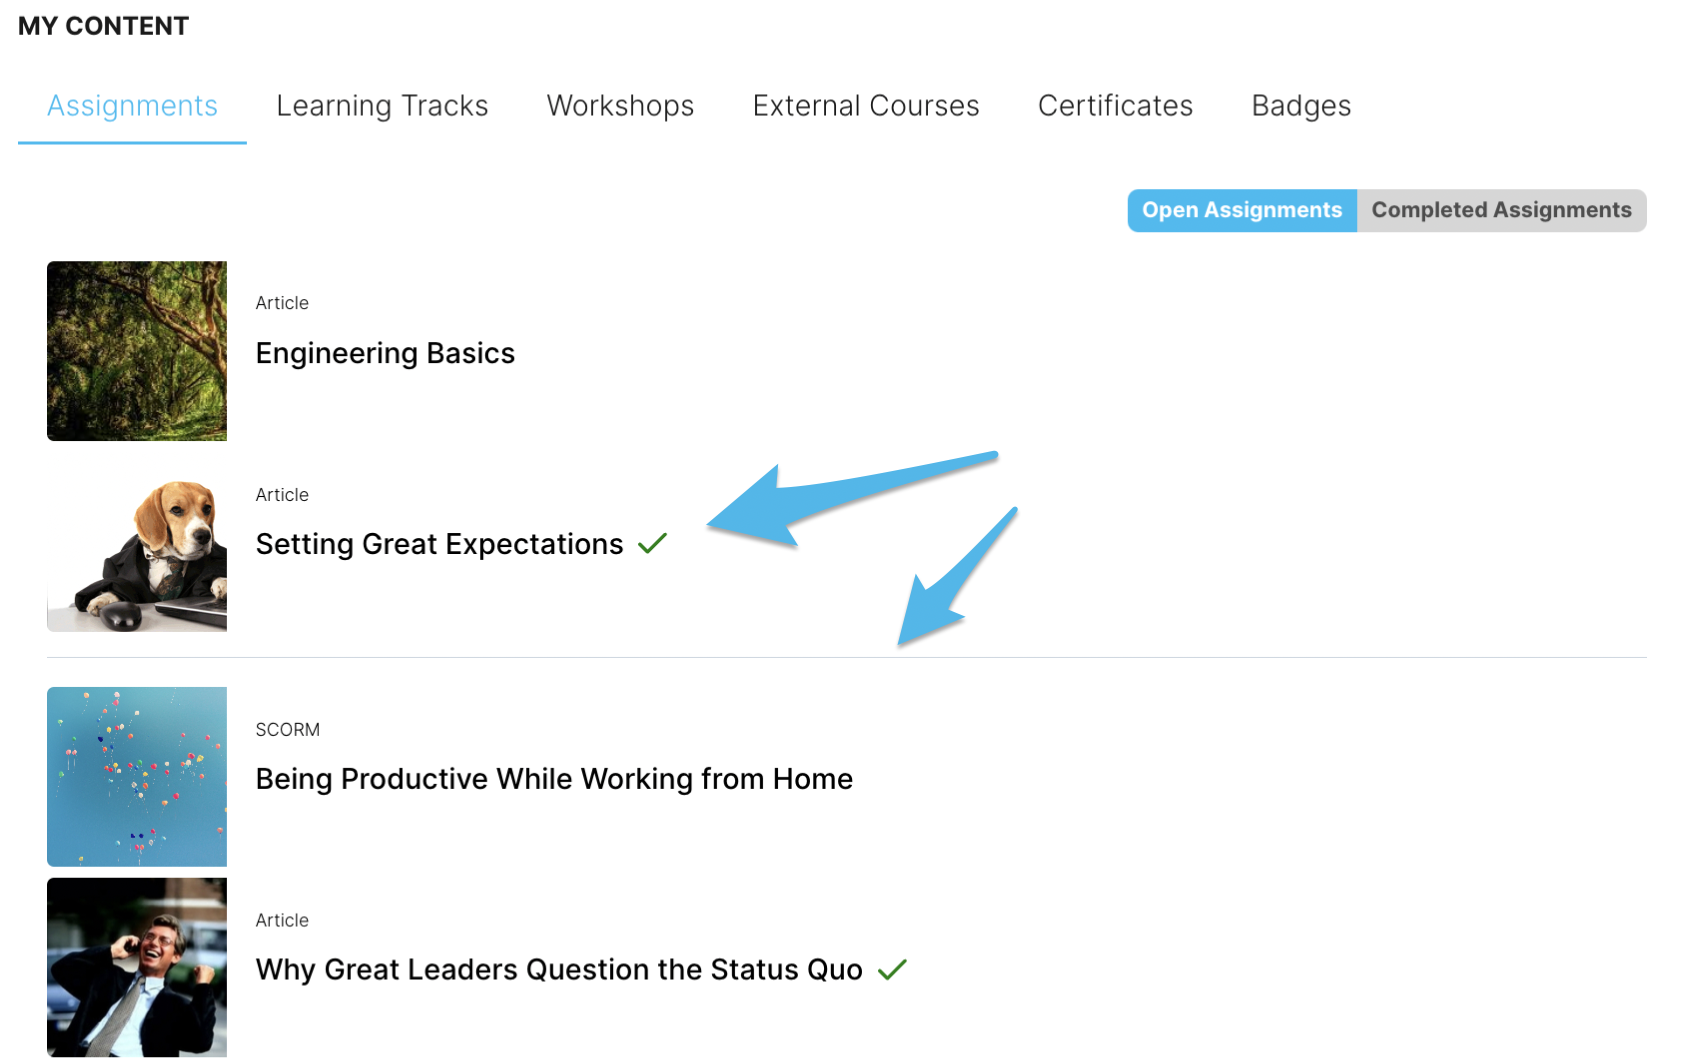Click green checkmark beside Why Great Leaders article
The image size is (1682, 1058).
pyautogui.click(x=892, y=969)
